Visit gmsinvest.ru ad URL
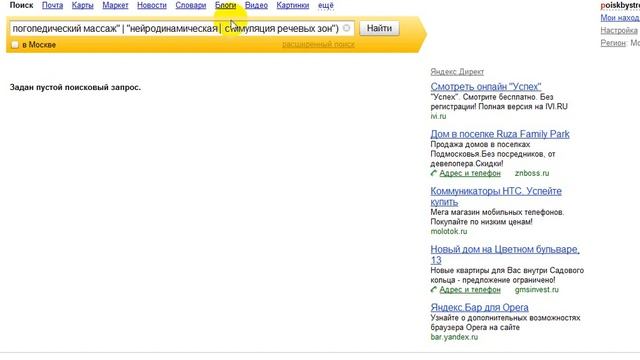The image size is (640, 360). [537, 289]
